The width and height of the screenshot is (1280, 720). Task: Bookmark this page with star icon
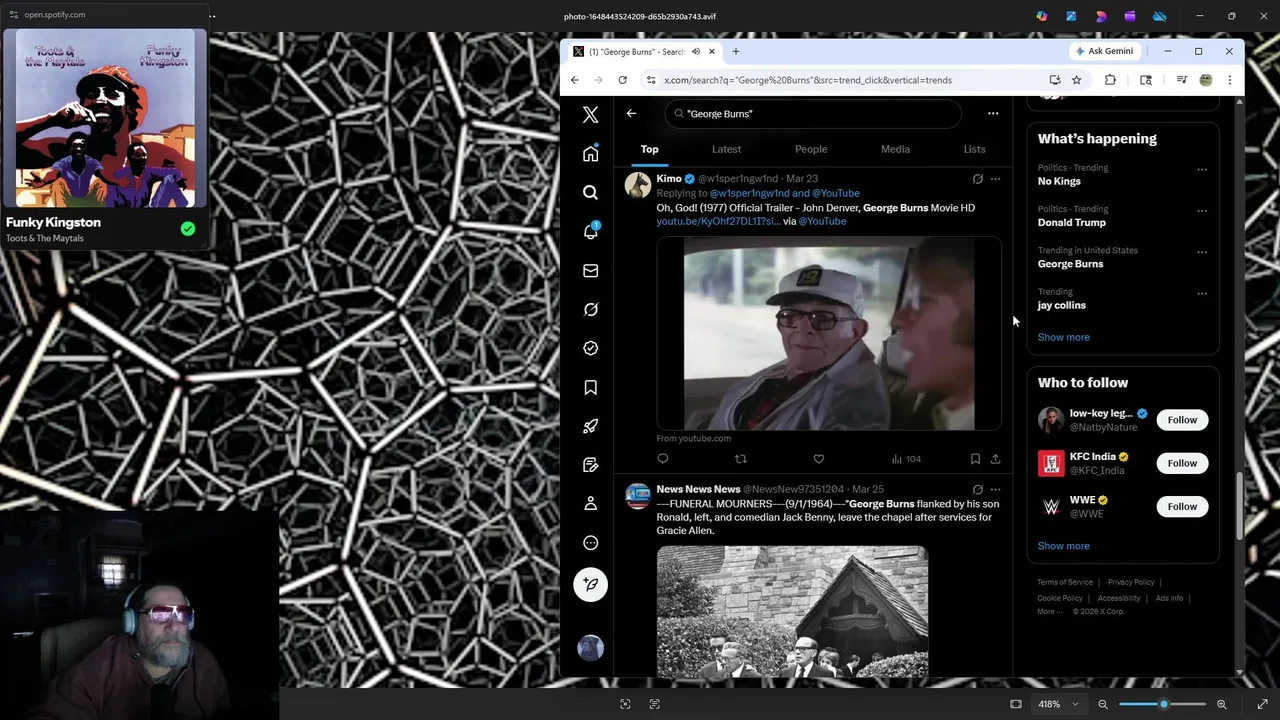click(x=1076, y=80)
